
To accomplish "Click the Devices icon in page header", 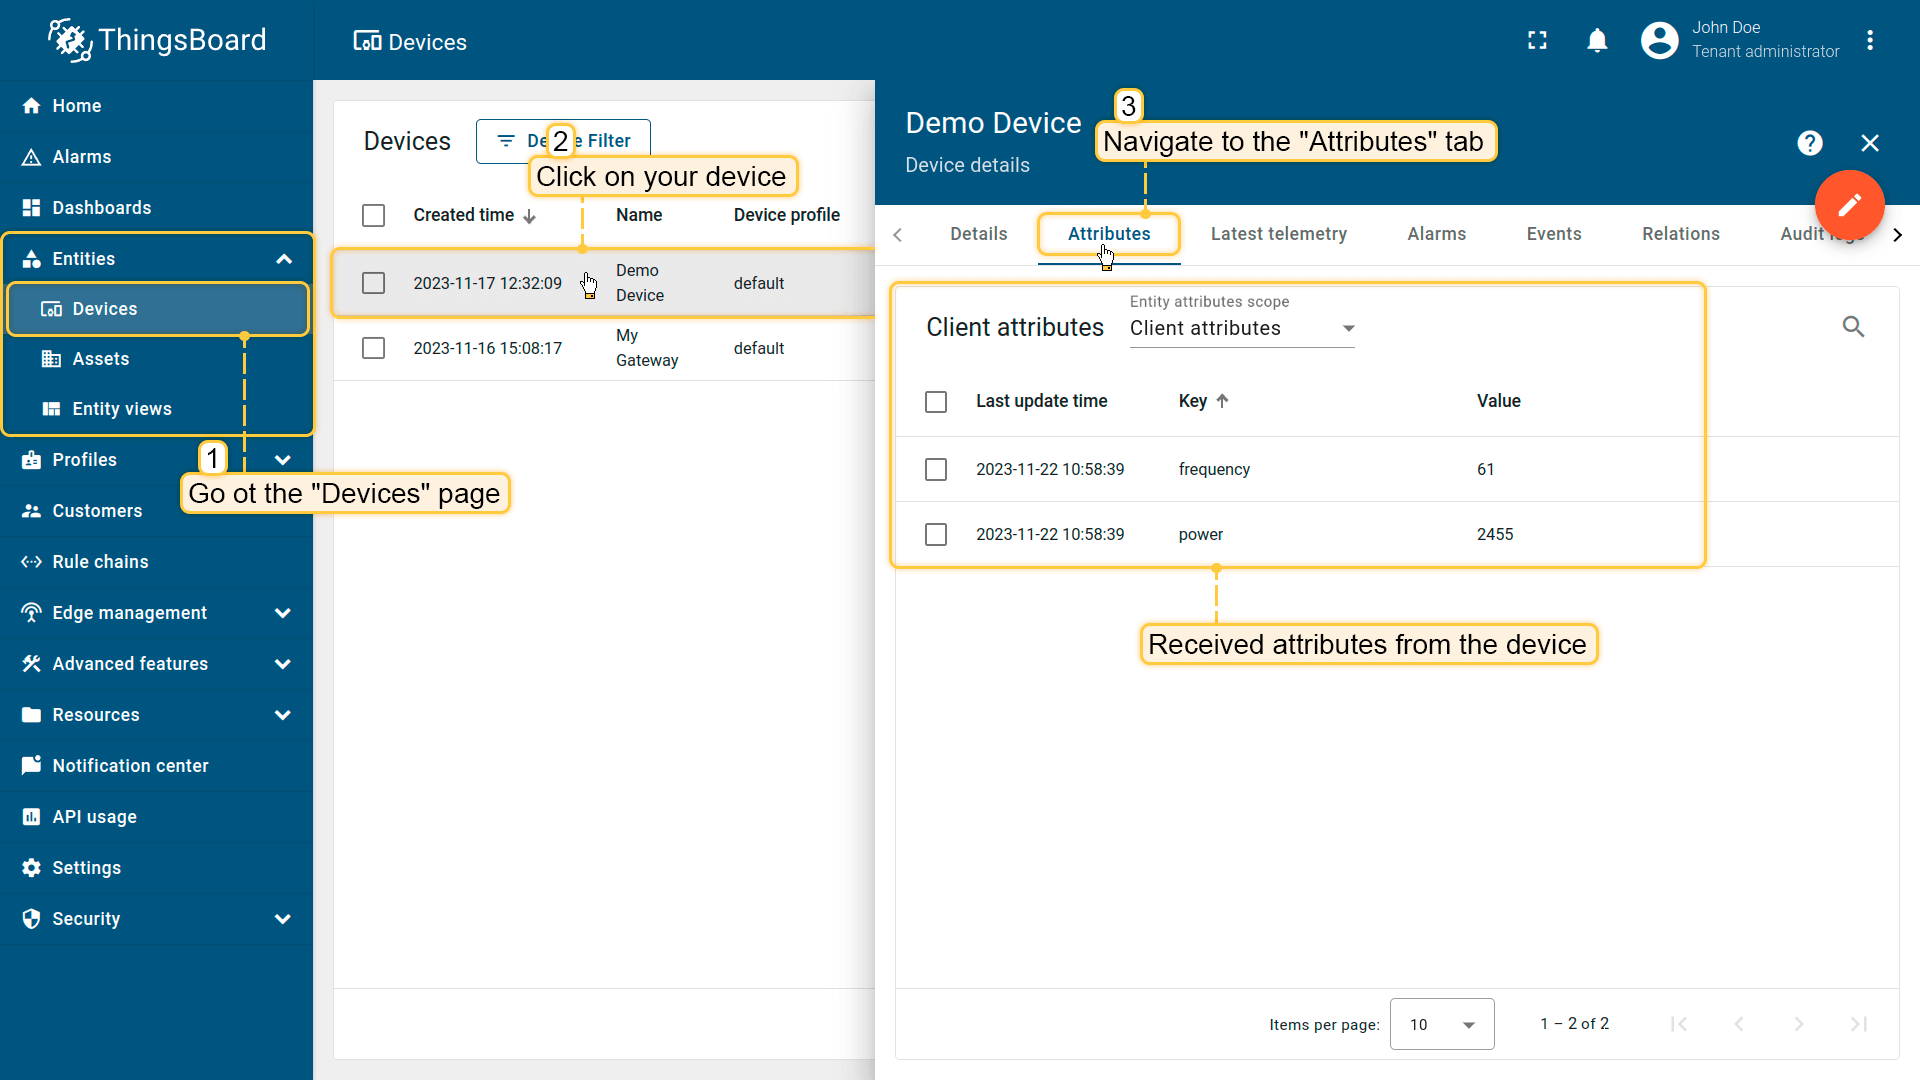I will (x=367, y=41).
